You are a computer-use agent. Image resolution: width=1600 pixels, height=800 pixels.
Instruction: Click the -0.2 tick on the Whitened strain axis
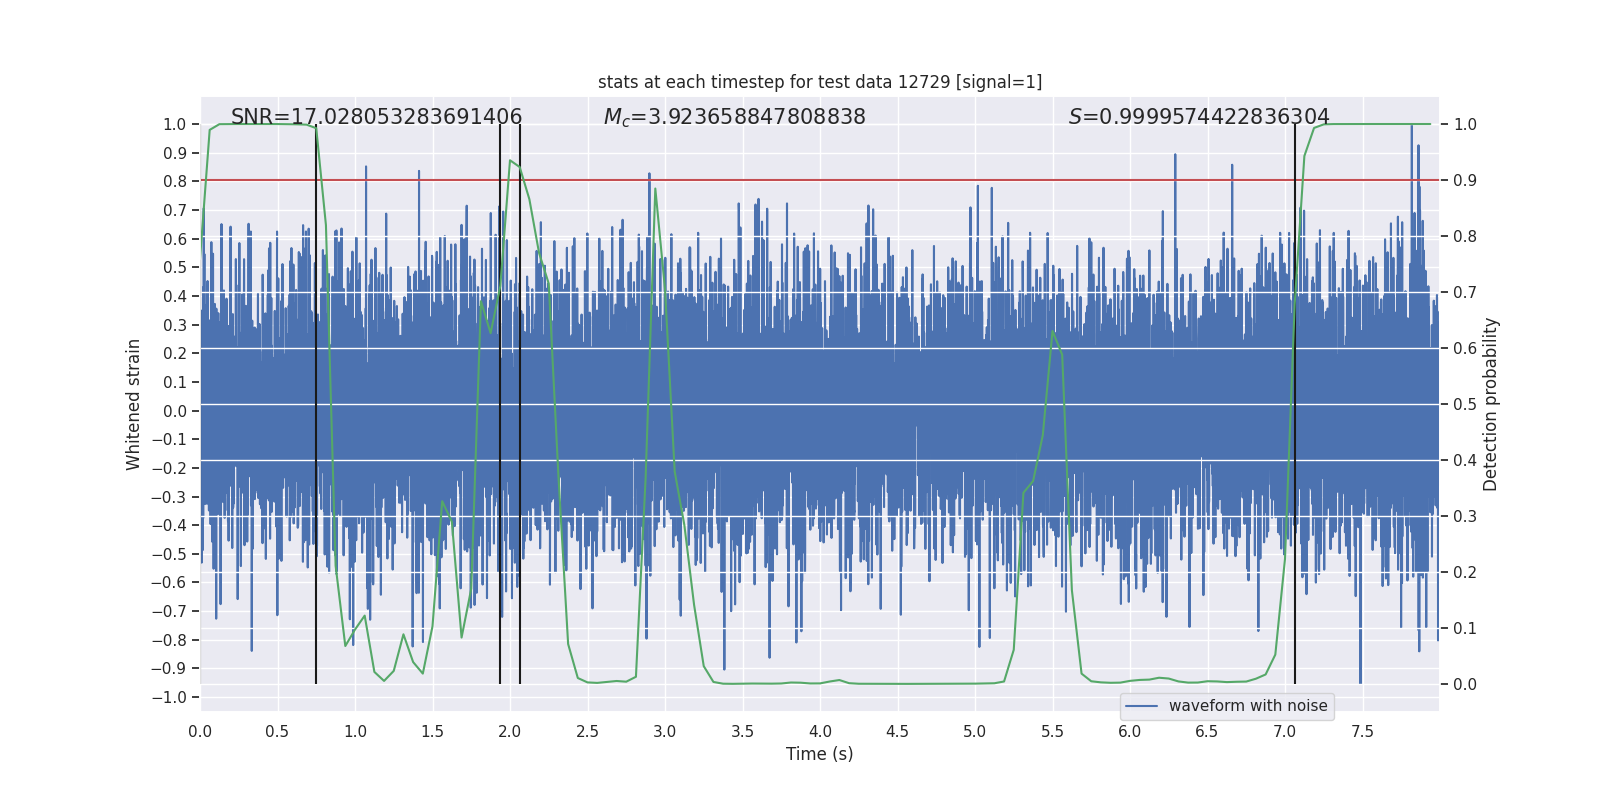point(169,468)
